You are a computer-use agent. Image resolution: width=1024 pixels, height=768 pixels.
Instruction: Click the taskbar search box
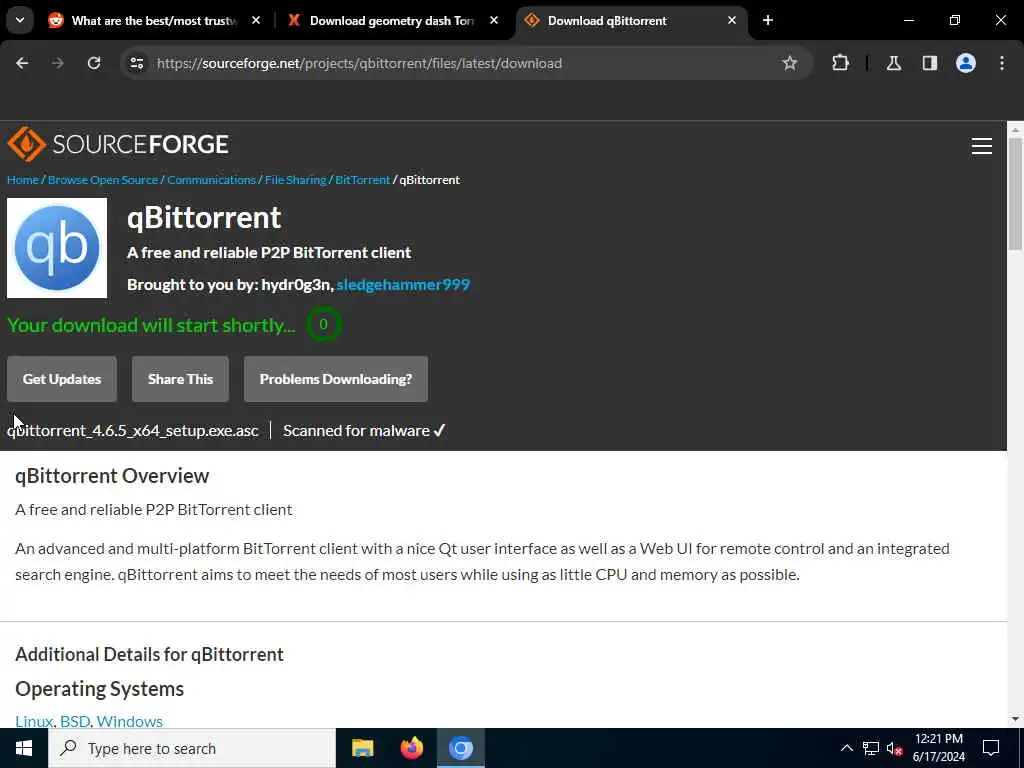point(192,748)
